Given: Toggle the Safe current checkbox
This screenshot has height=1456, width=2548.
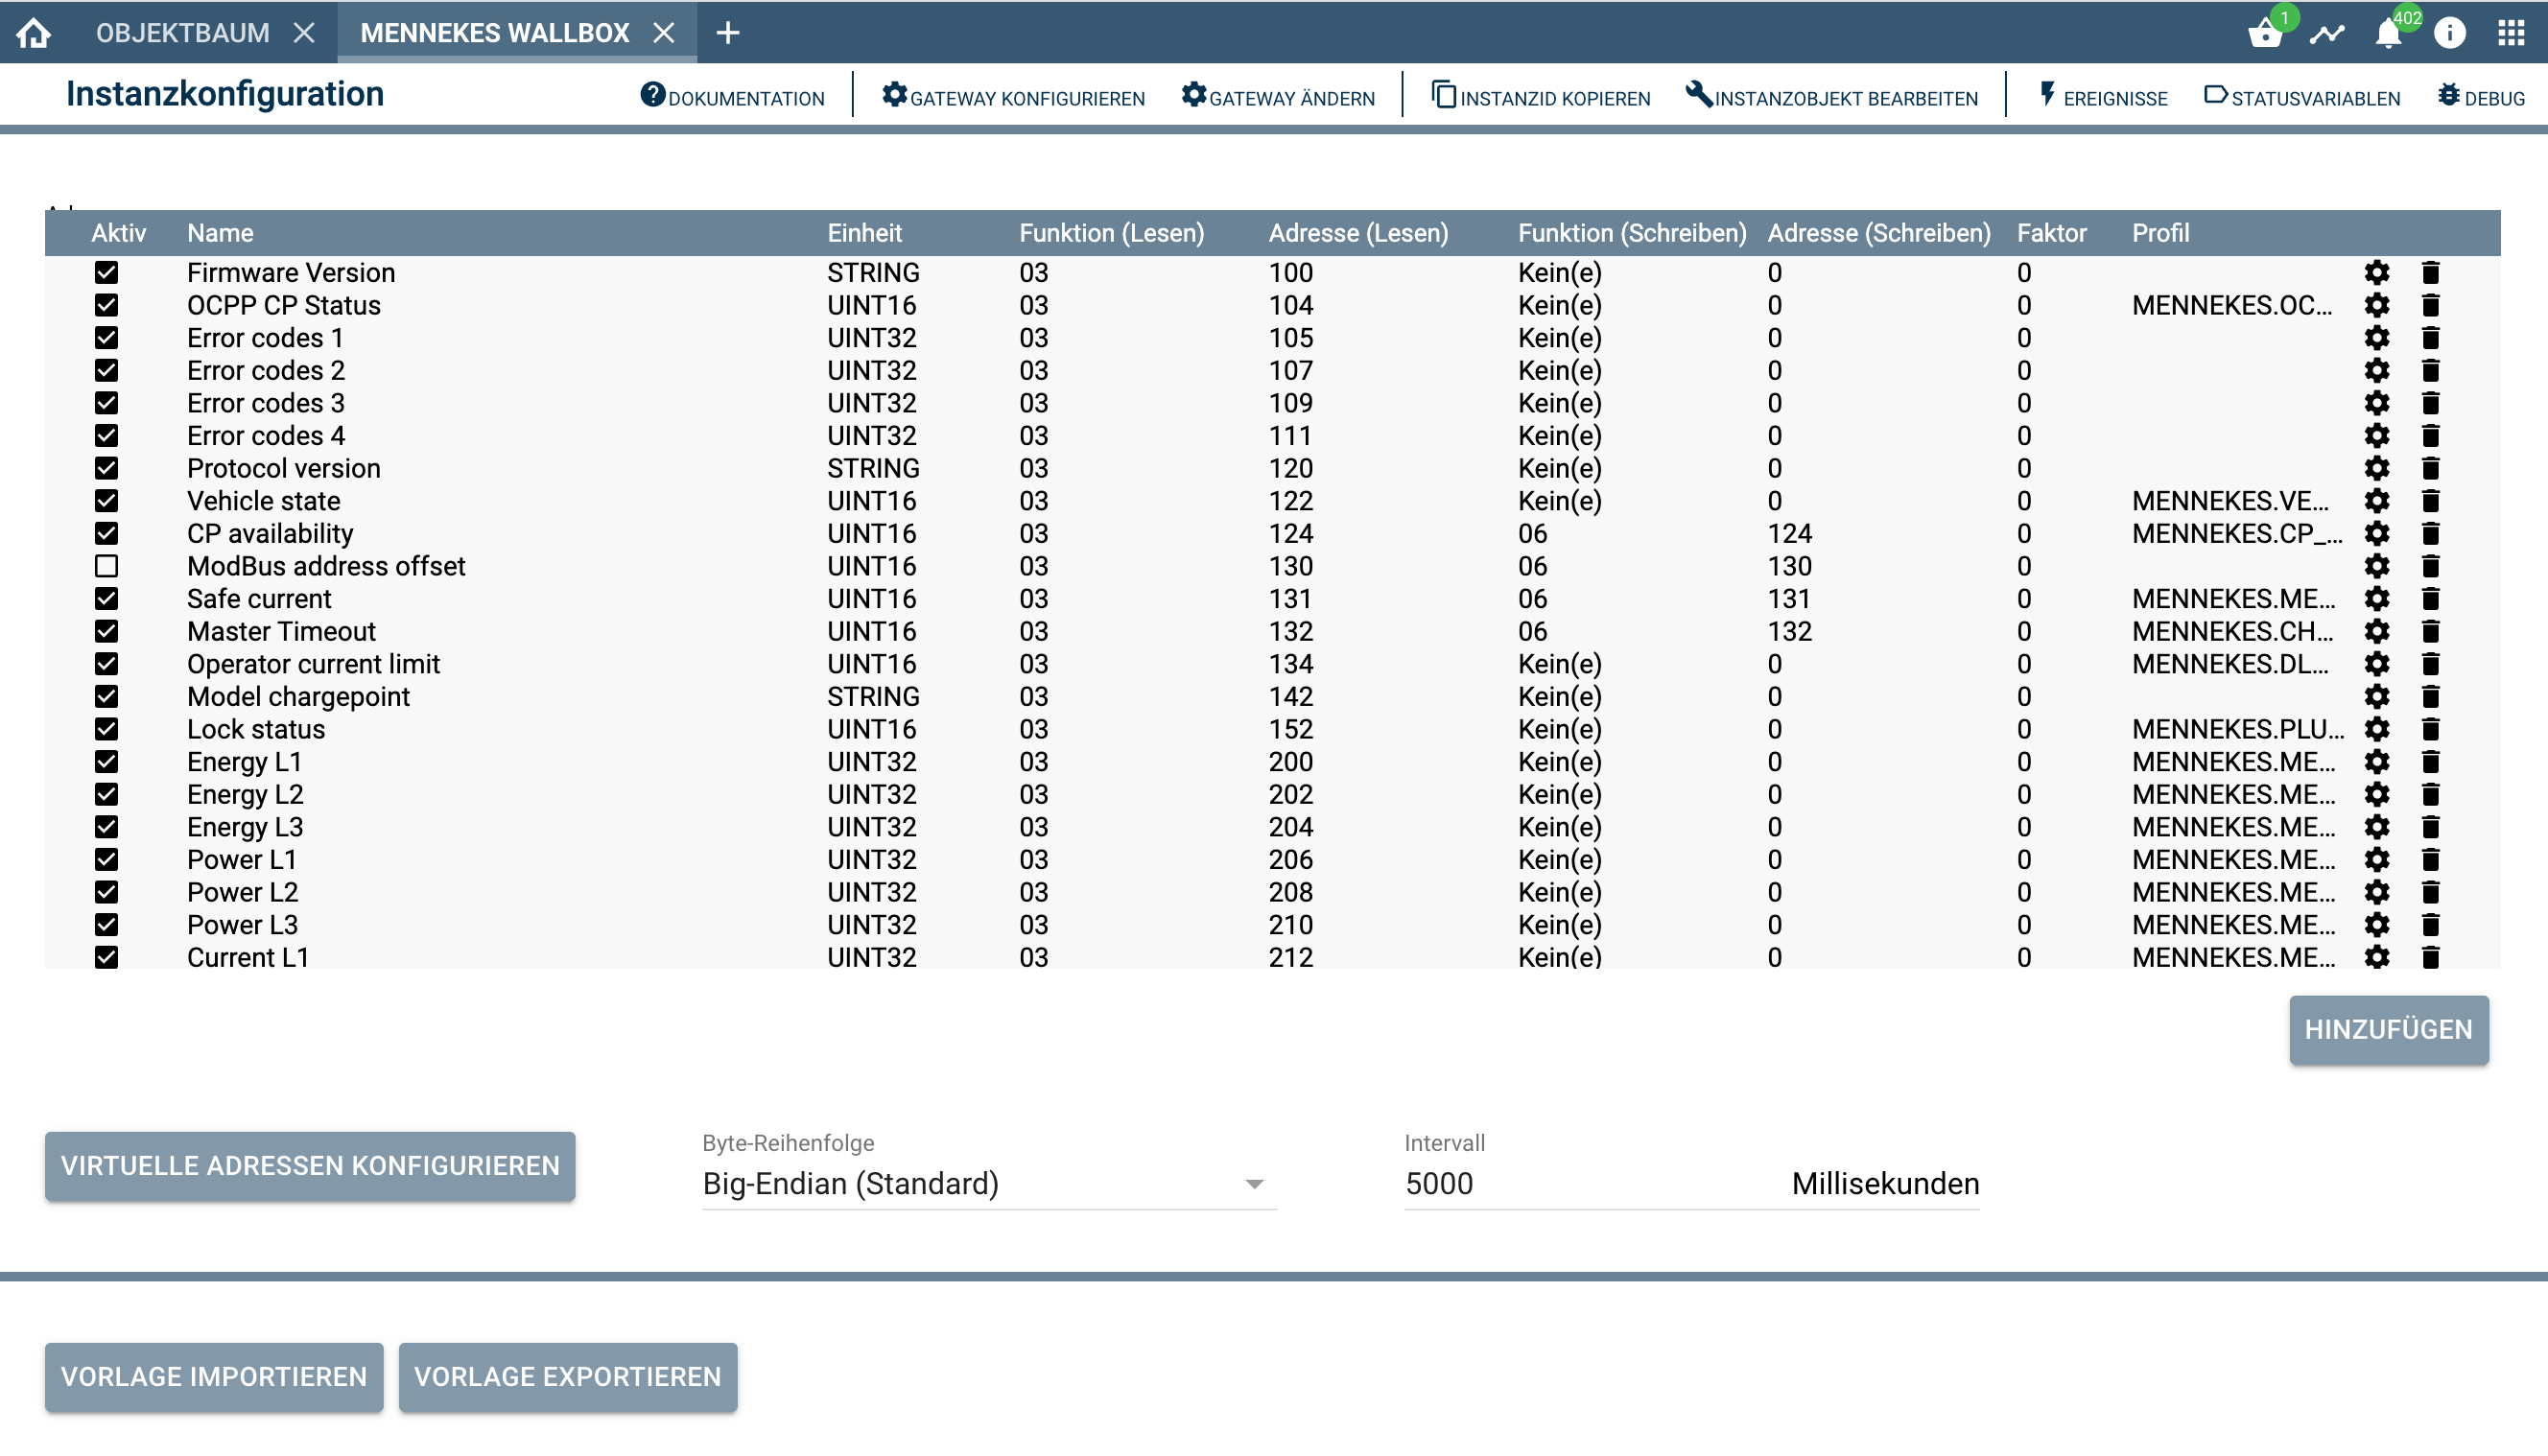Looking at the screenshot, I should (x=106, y=598).
